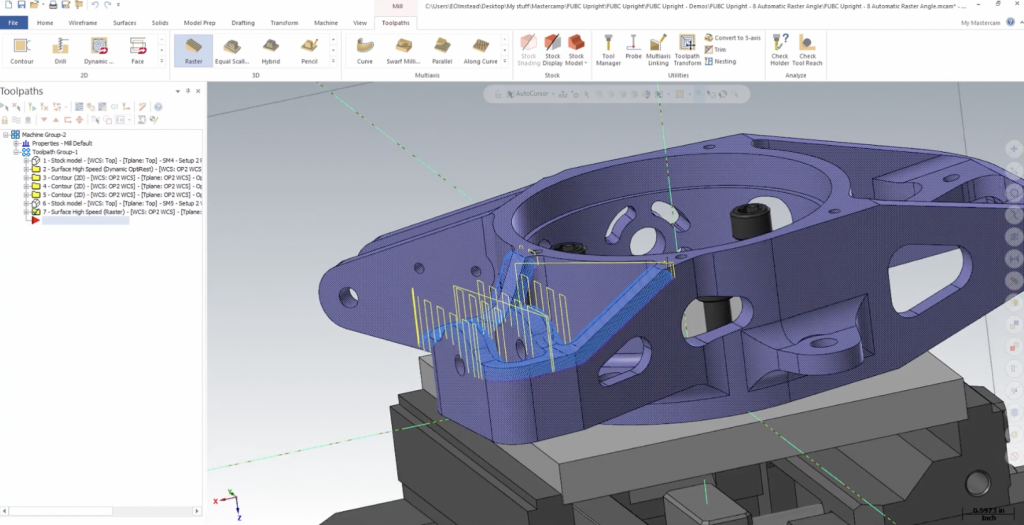Click Convert to 5-axis

coord(732,38)
